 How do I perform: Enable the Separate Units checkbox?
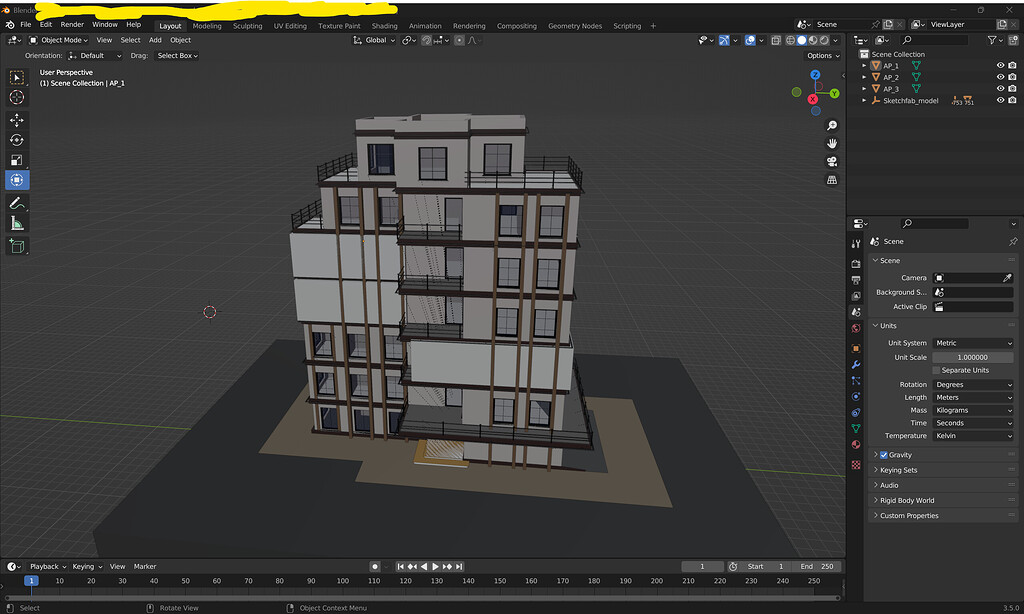tap(936, 370)
